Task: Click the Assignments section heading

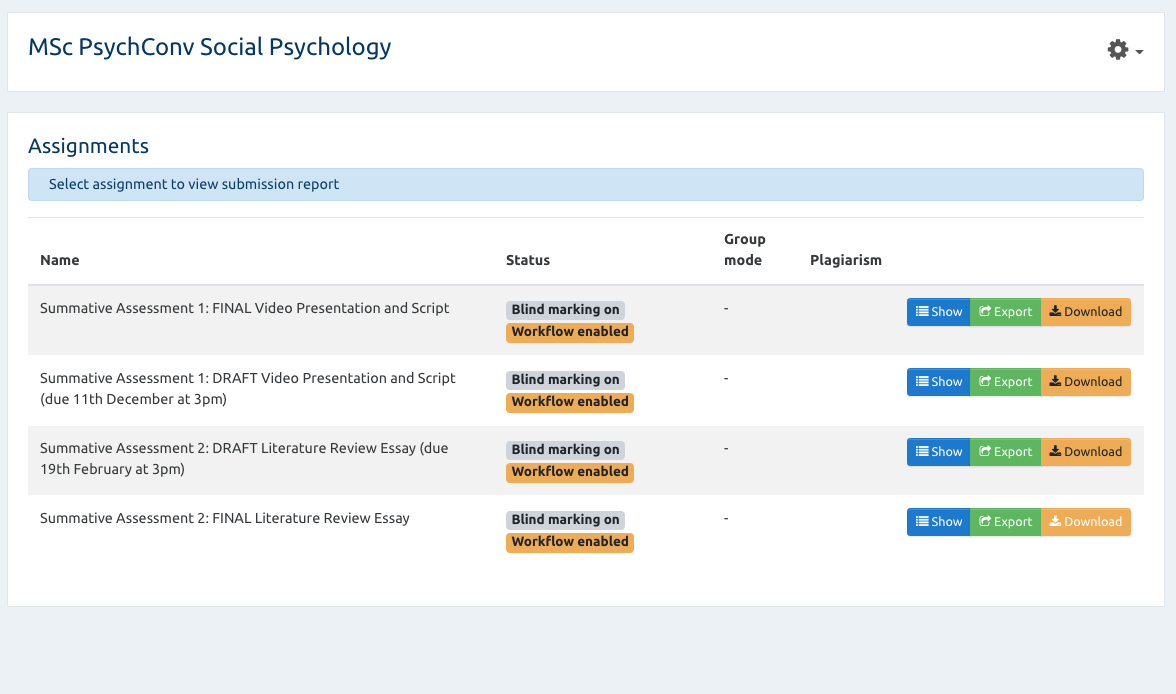Action: pyautogui.click(x=88, y=146)
